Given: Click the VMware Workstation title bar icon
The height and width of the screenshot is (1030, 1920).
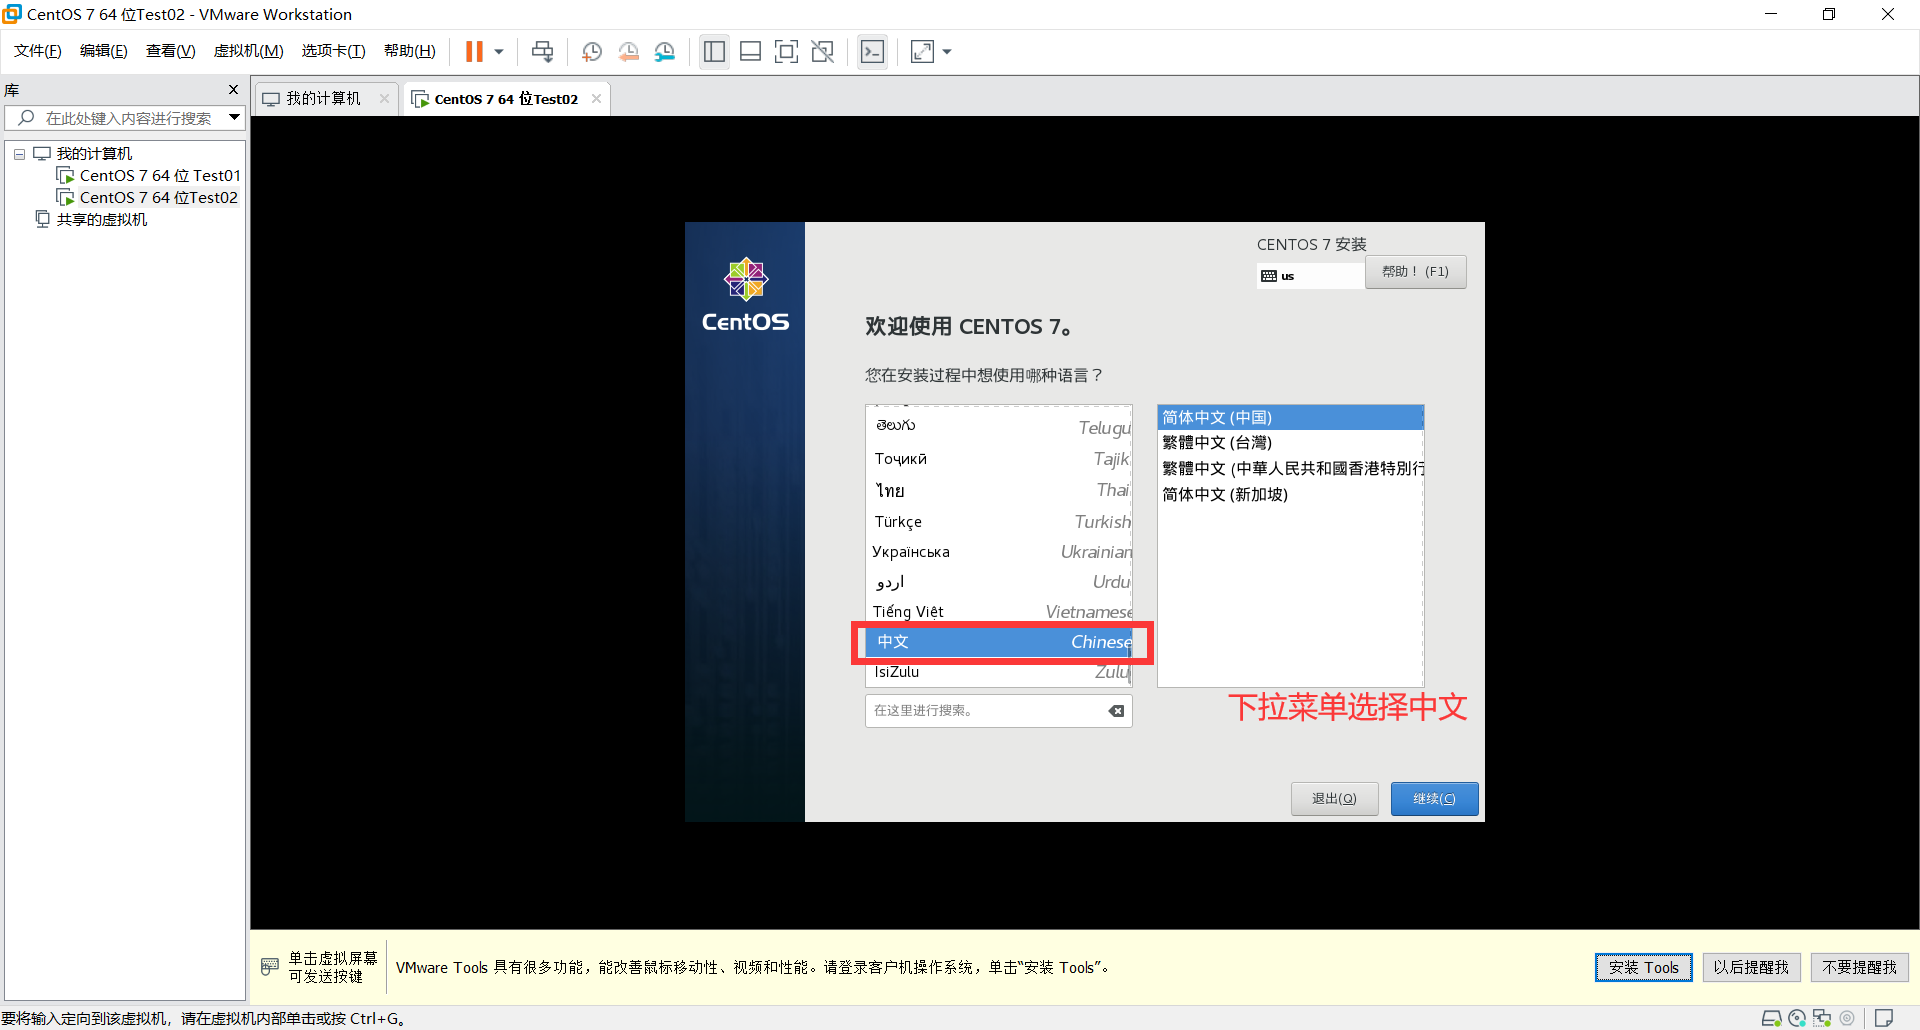Looking at the screenshot, I should (x=12, y=14).
